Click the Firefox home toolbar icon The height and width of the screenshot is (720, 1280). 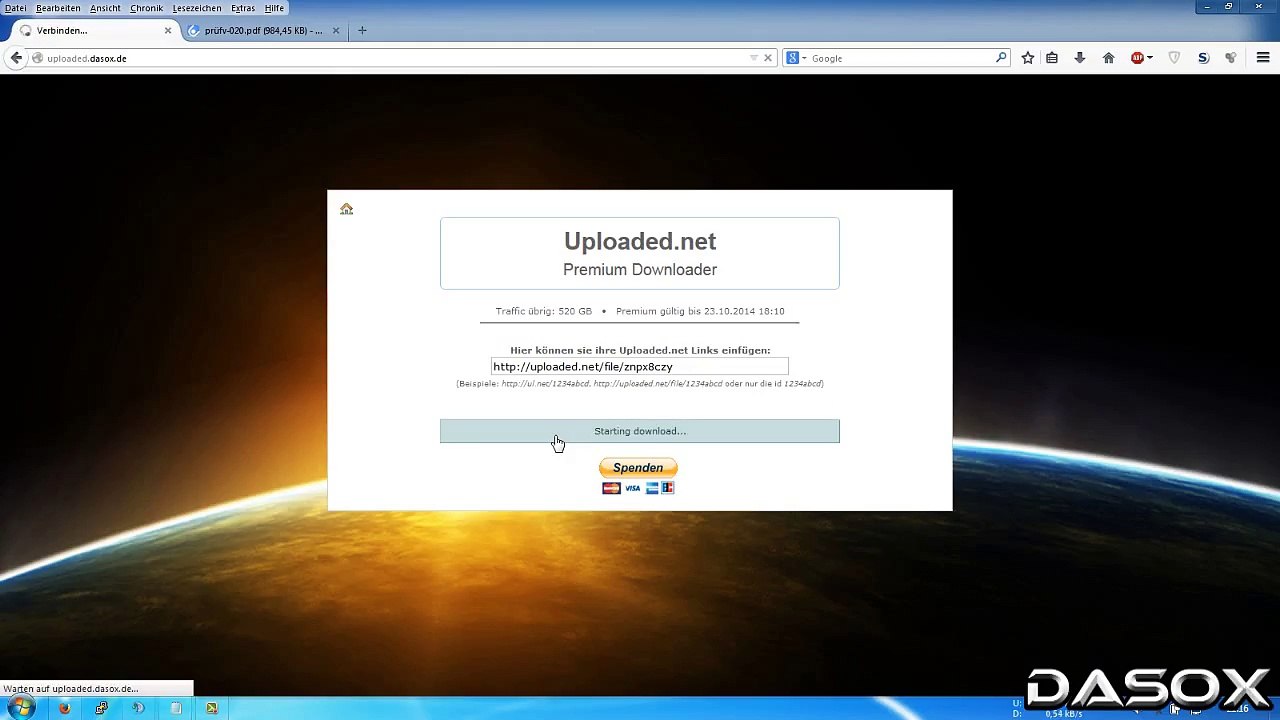click(x=1108, y=58)
